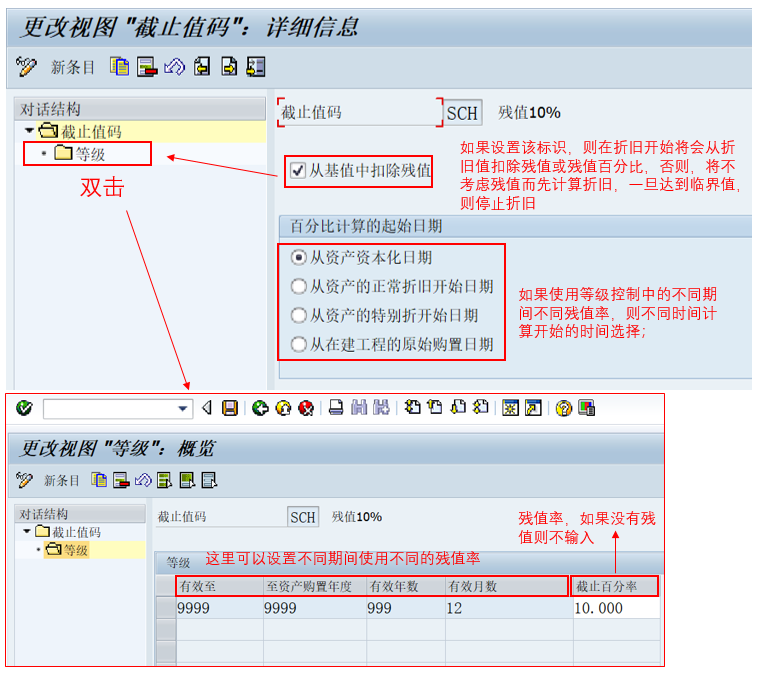Toggle the 从基值中扣除残值 checkbox
Screen dimensions: 757x674
pos(297,170)
